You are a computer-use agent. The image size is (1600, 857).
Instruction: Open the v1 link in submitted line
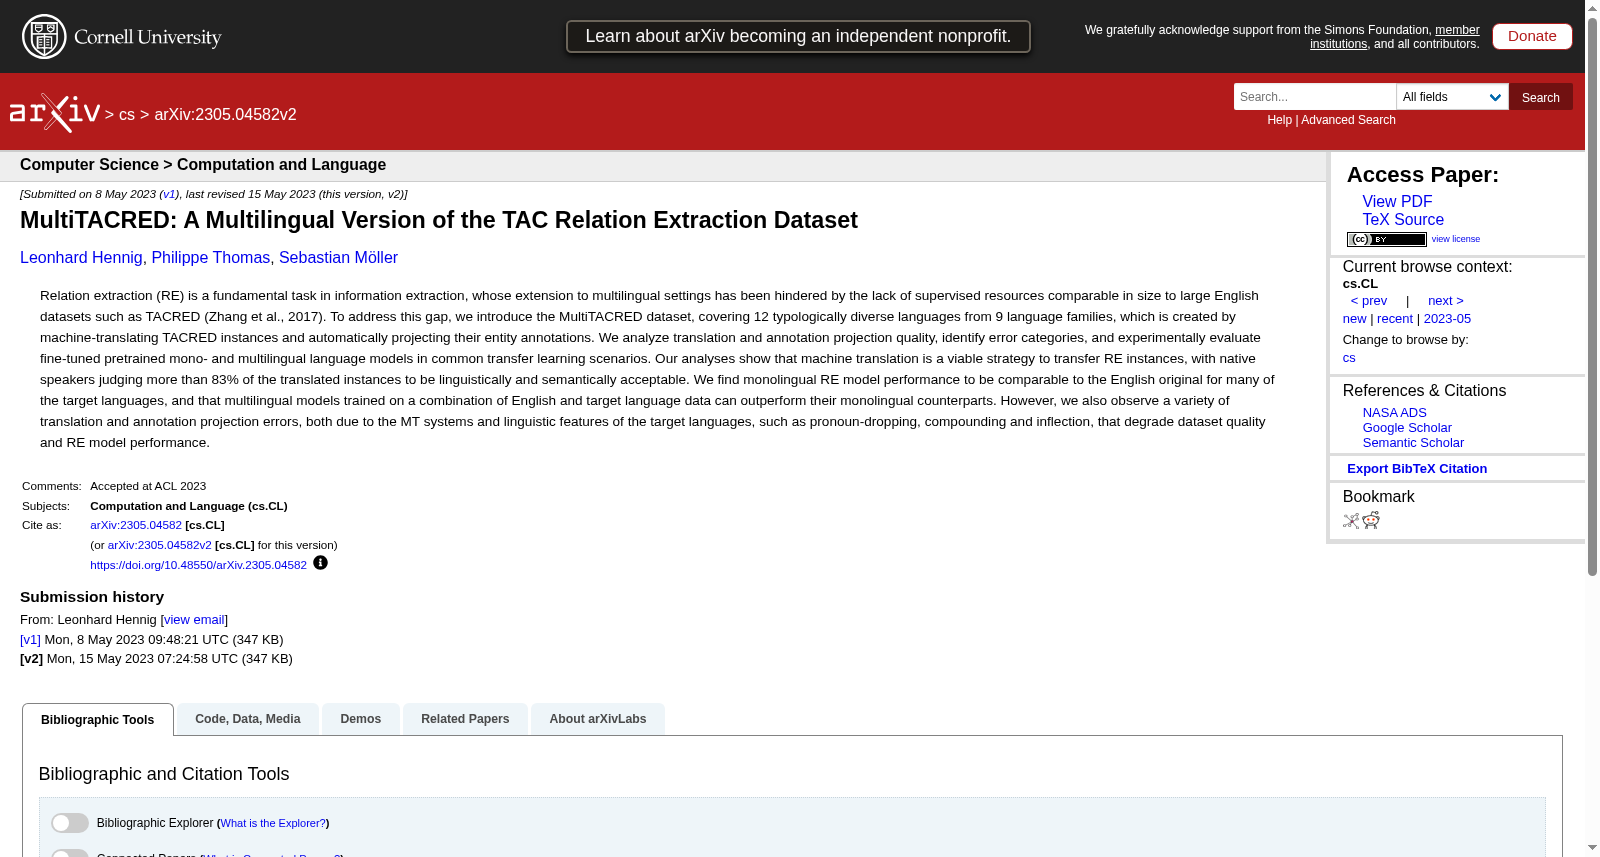169,194
